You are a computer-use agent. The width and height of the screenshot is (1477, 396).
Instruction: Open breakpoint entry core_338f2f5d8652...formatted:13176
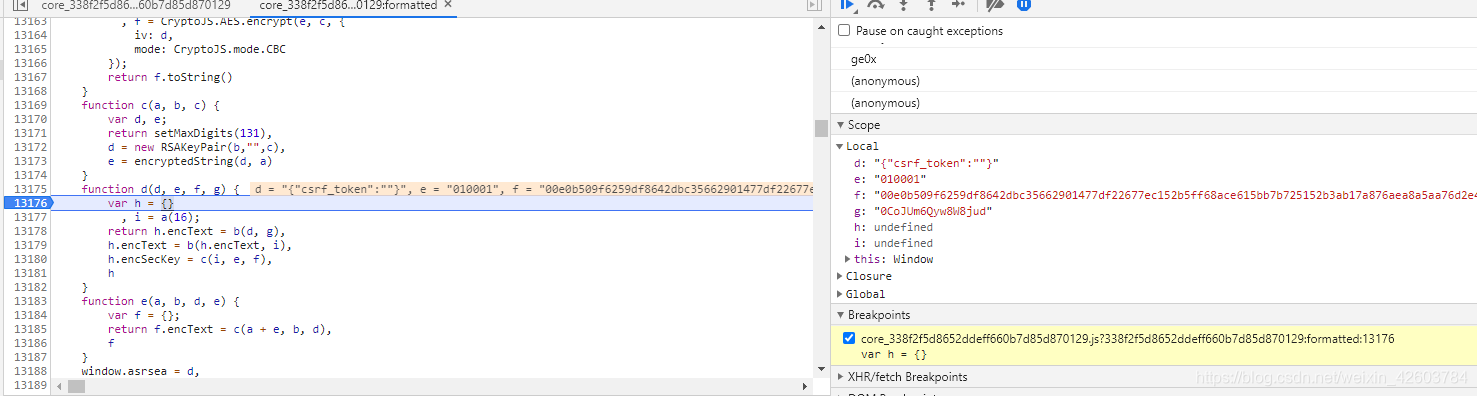pos(1127,339)
